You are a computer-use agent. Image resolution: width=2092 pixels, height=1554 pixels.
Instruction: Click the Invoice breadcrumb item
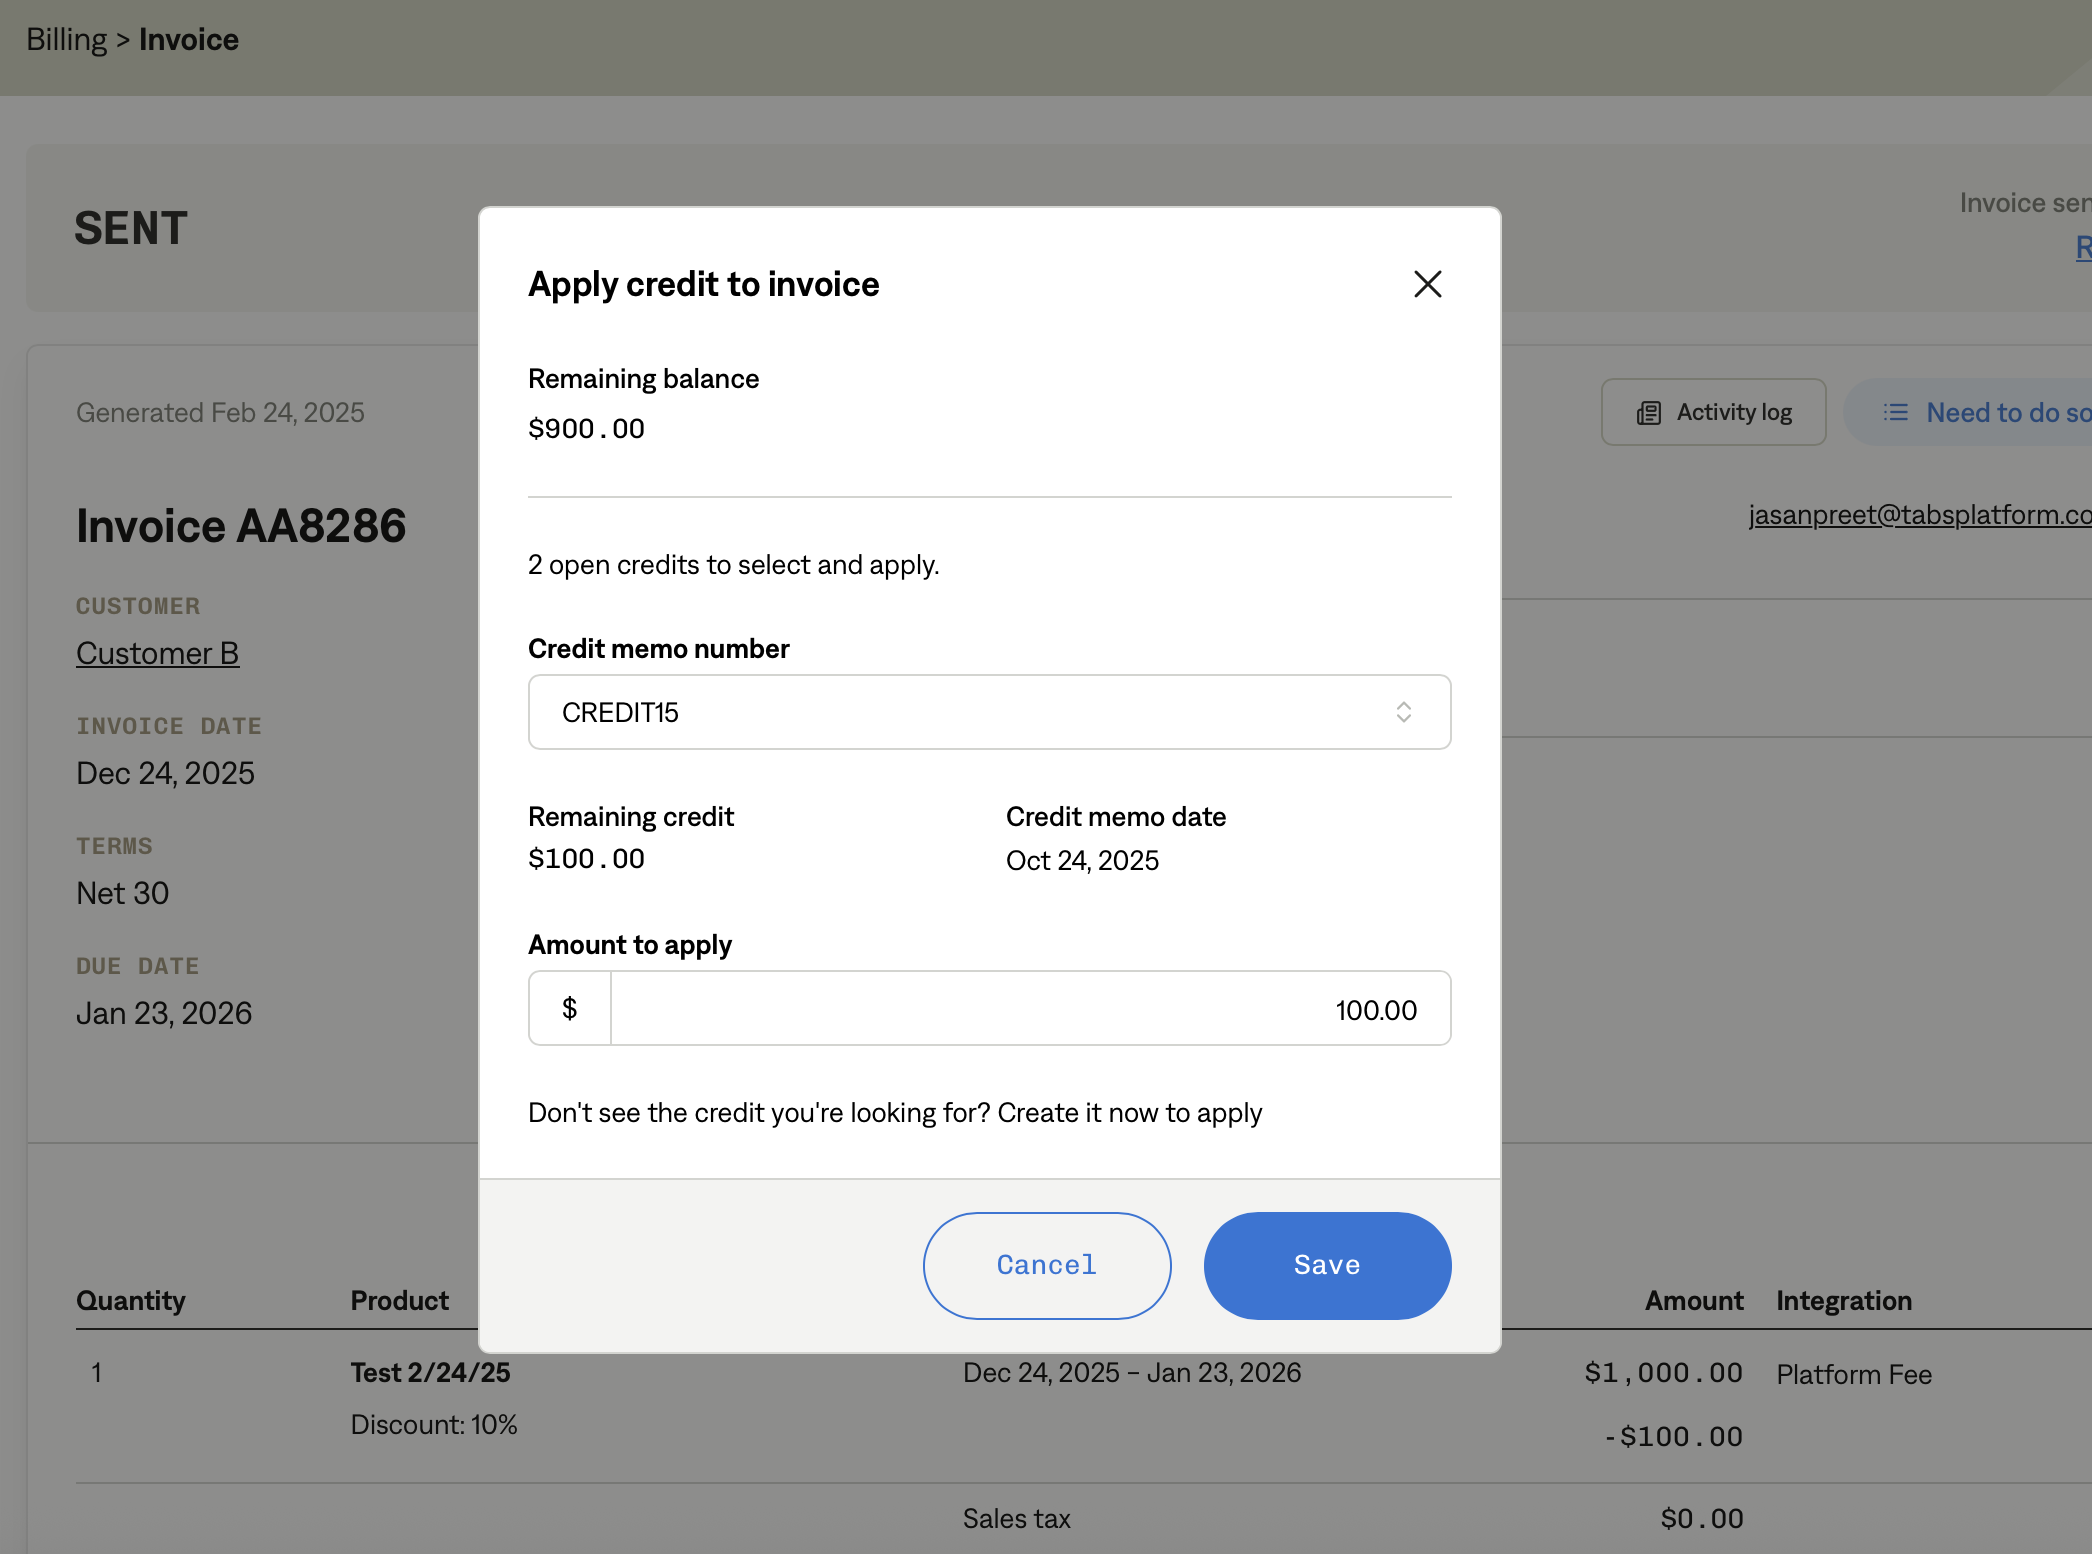pos(188,40)
